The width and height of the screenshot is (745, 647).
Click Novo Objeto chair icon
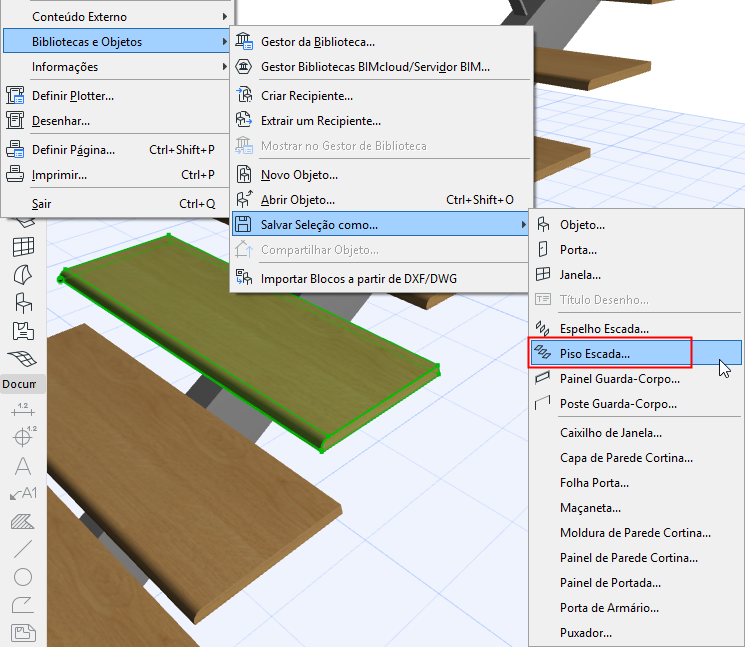pyautogui.click(x=244, y=174)
